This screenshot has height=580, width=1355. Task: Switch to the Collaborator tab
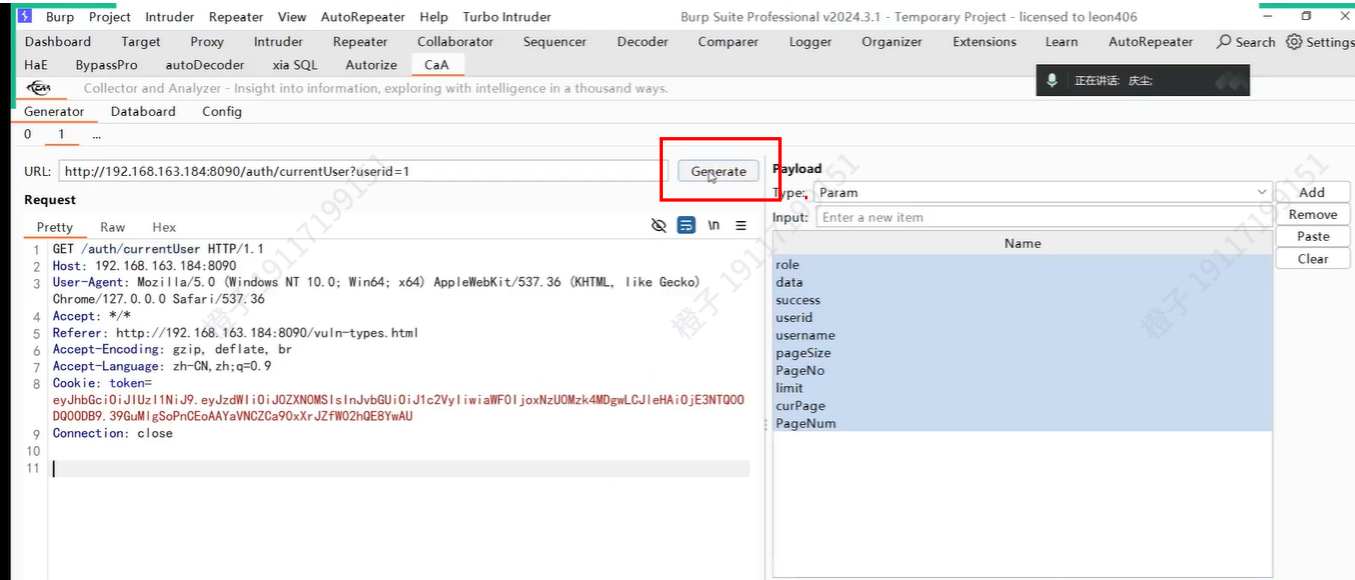455,42
